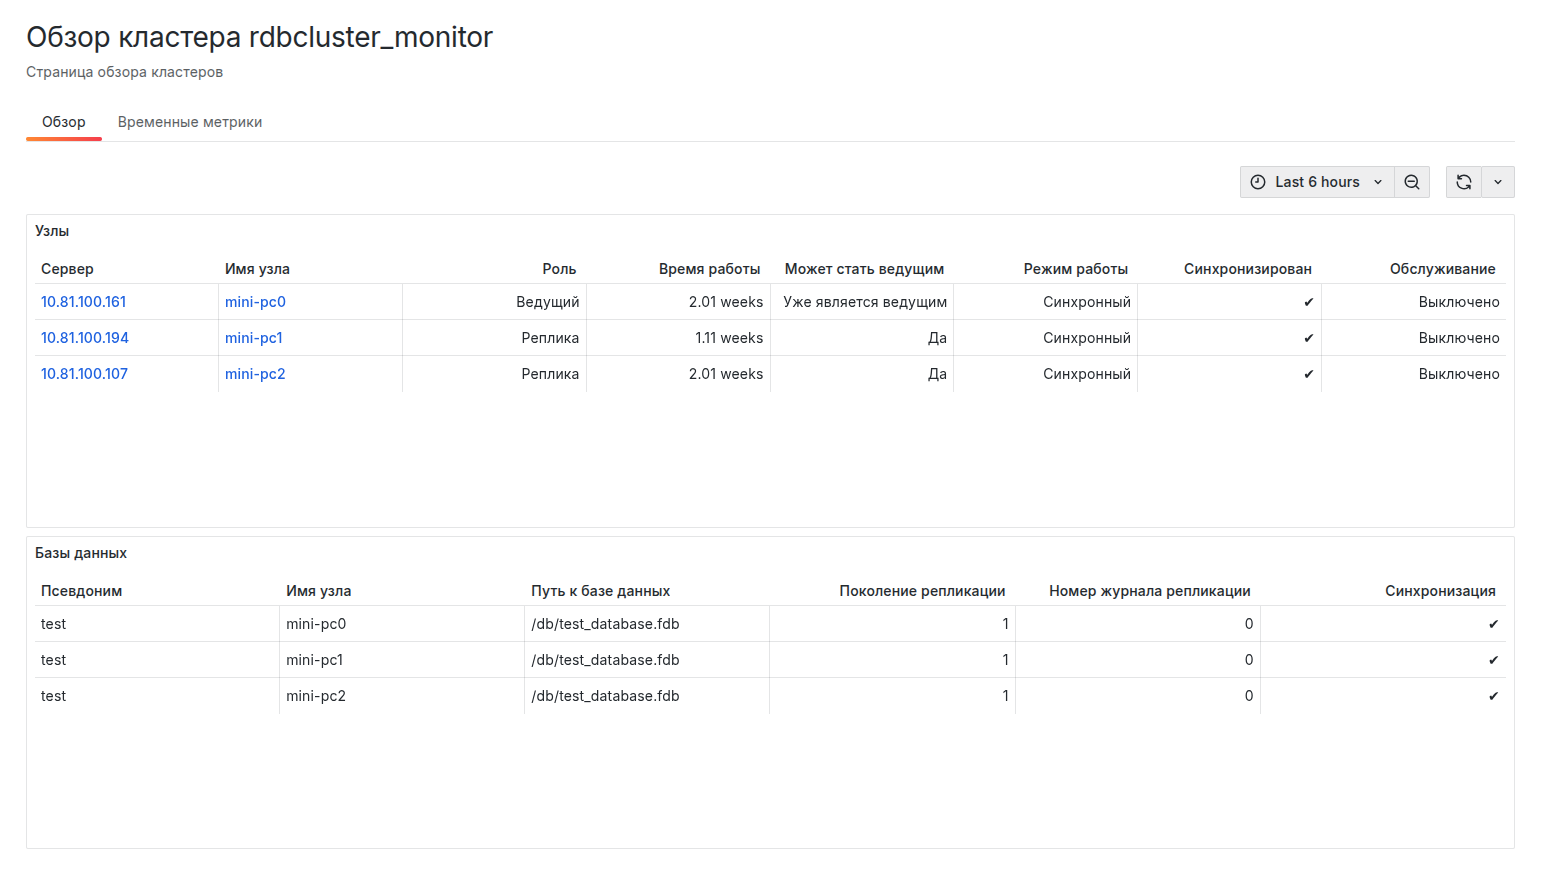
Task: Open server link 10.81.100.107
Action: point(85,374)
